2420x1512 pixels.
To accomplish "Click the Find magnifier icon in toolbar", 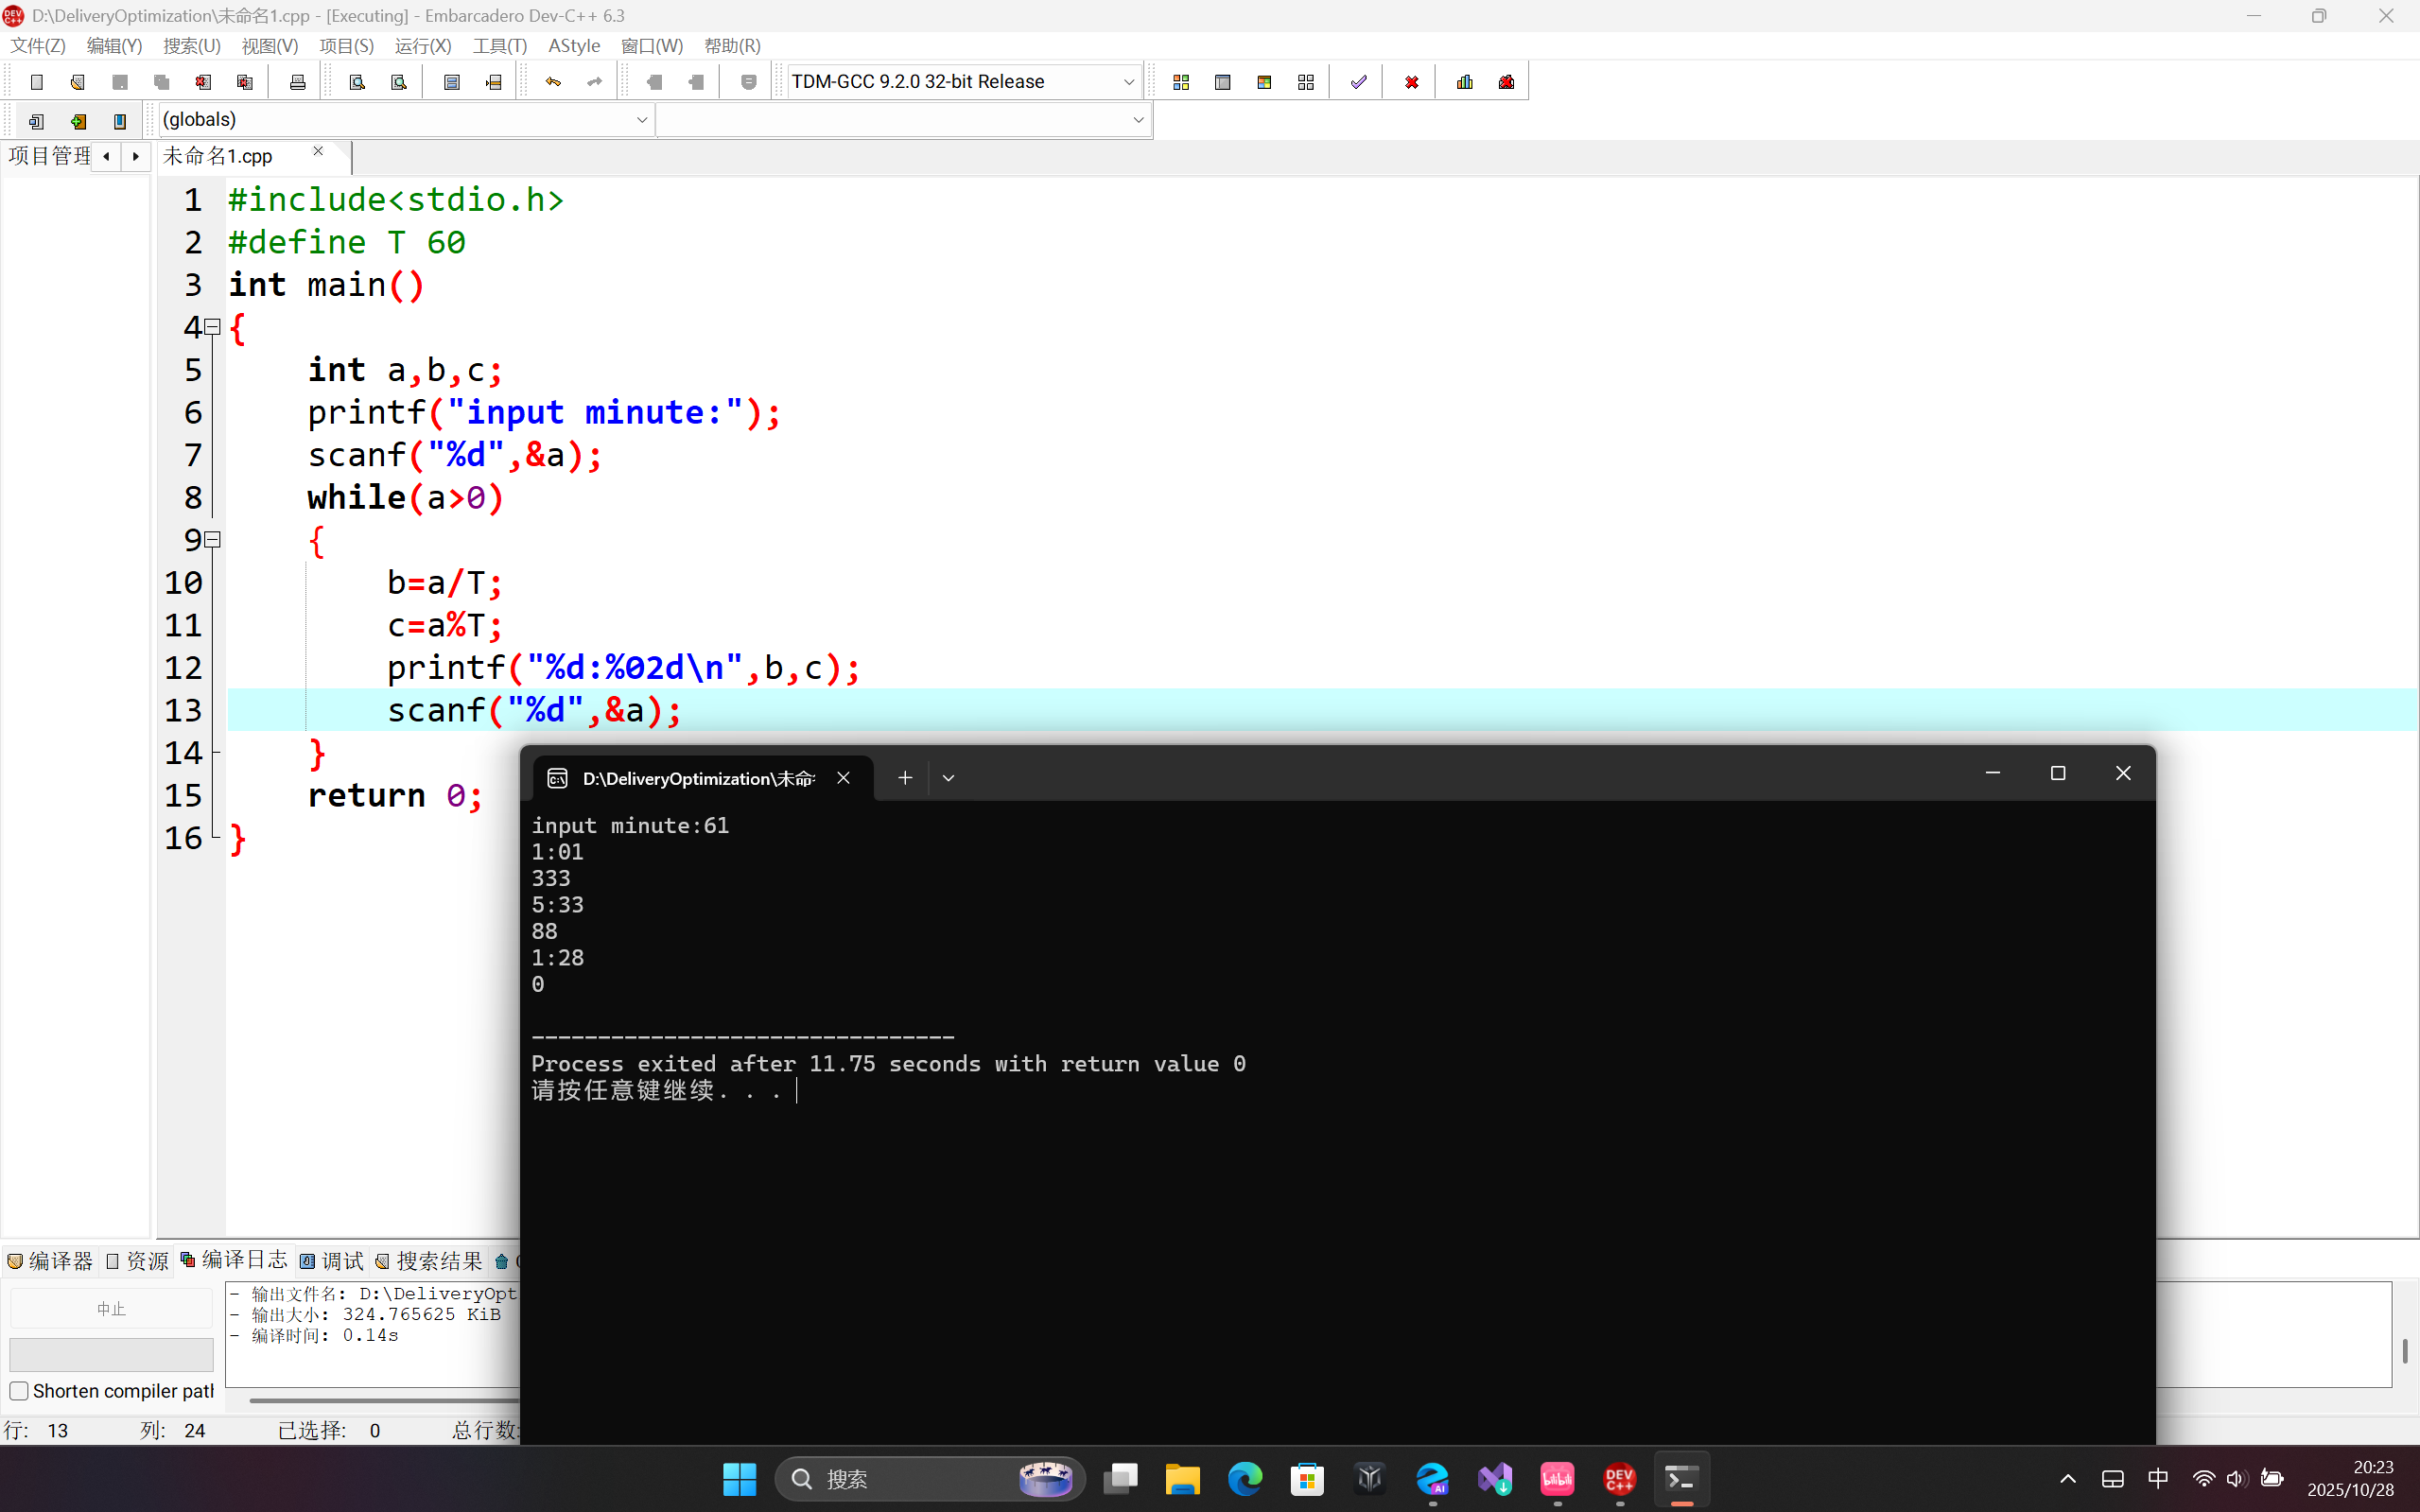I will coord(357,82).
